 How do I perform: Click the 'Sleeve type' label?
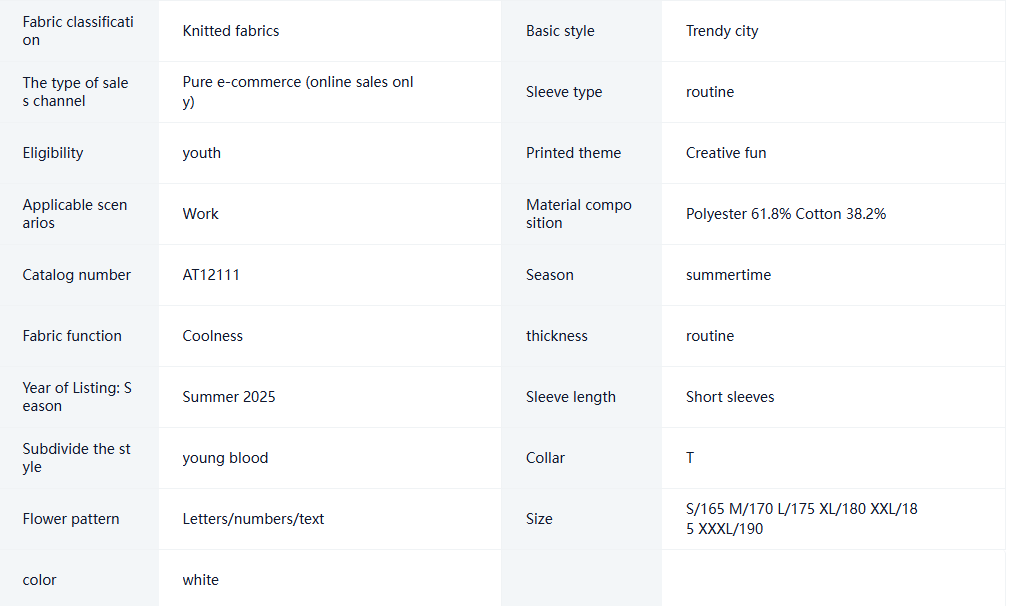pyautogui.click(x=564, y=92)
